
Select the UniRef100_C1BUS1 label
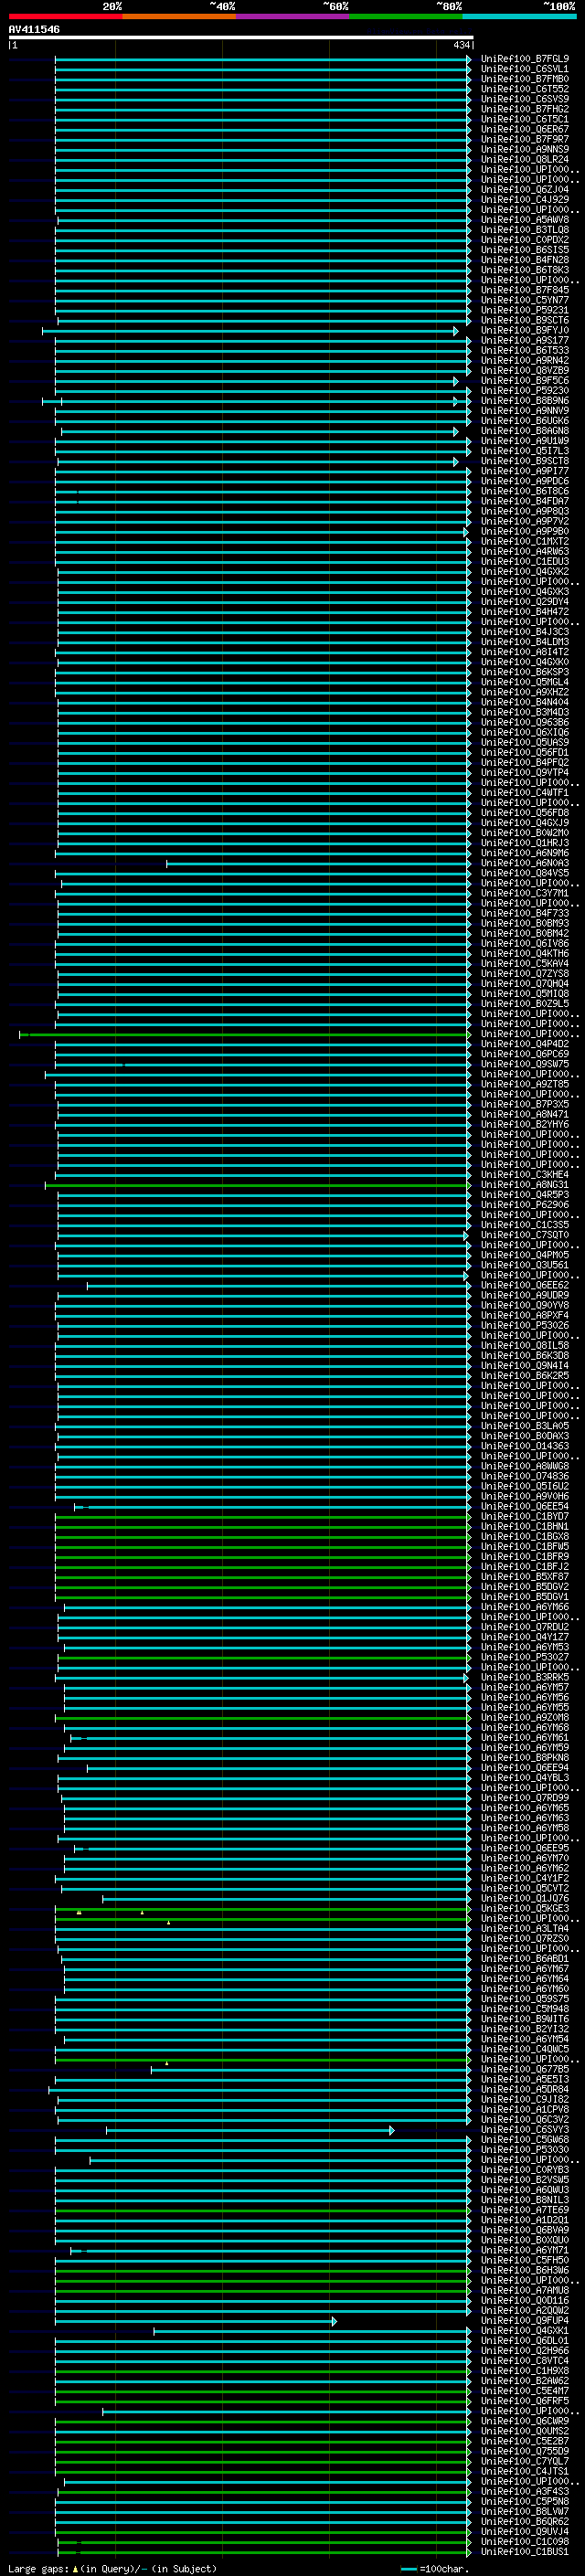(524, 2551)
